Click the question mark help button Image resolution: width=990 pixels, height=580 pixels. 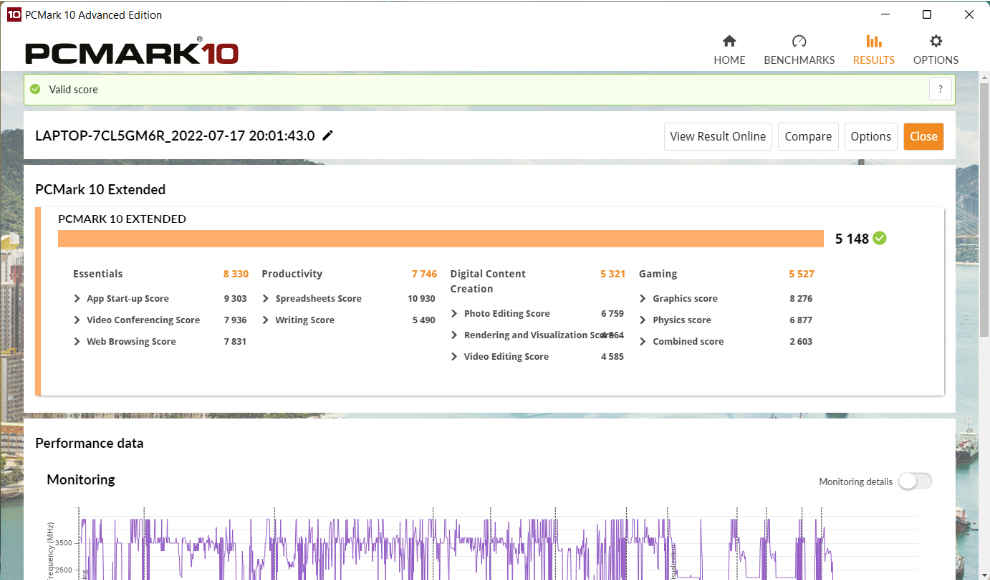coord(940,89)
